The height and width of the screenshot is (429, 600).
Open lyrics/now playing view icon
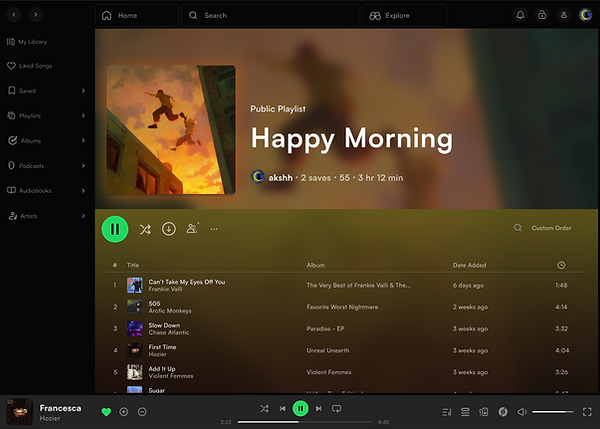[x=447, y=412]
